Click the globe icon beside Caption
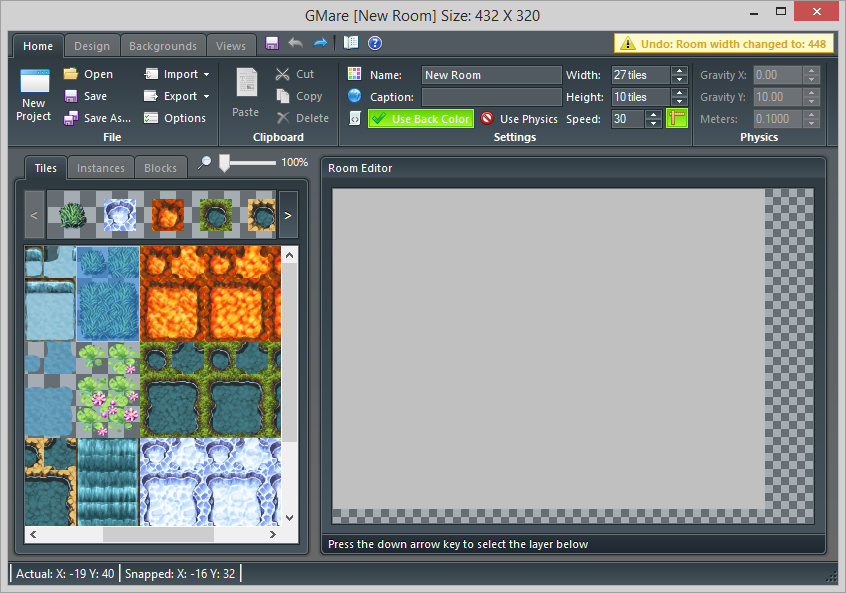Viewport: 846px width, 593px height. tap(354, 96)
